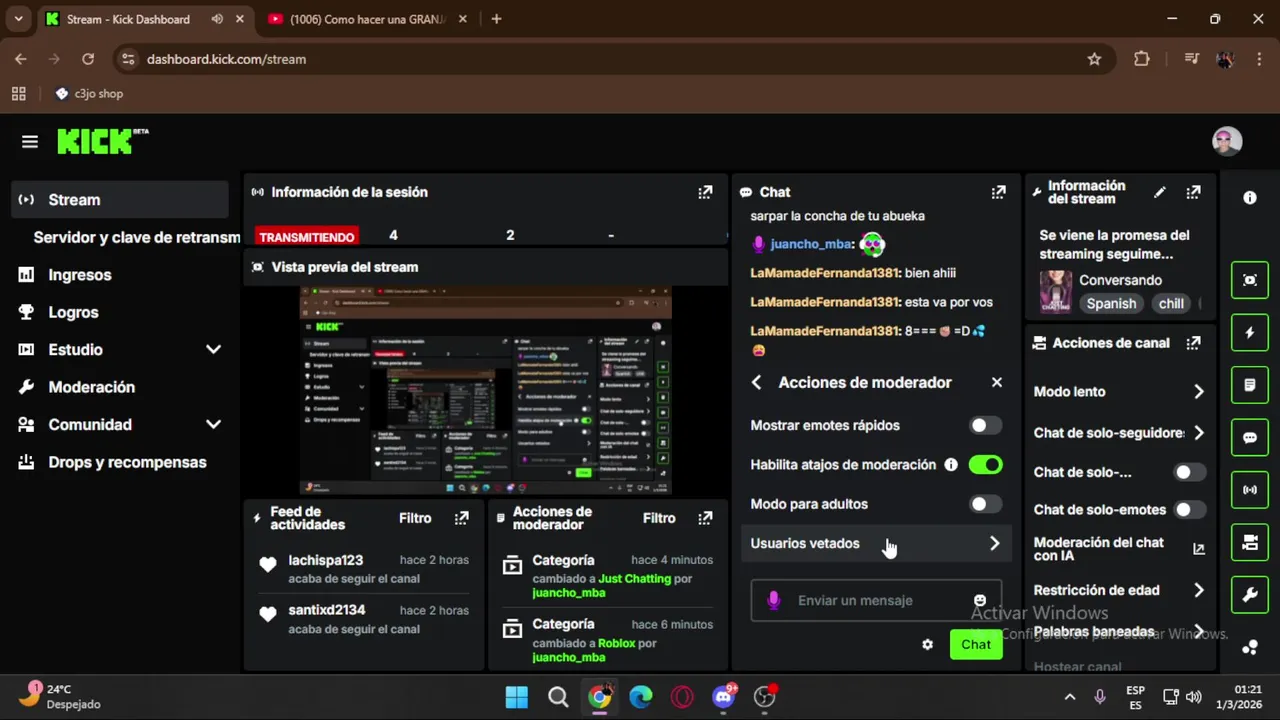This screenshot has height=720, width=1280.
Task: Expand the Estudio sidebar section
Action: [x=213, y=350]
